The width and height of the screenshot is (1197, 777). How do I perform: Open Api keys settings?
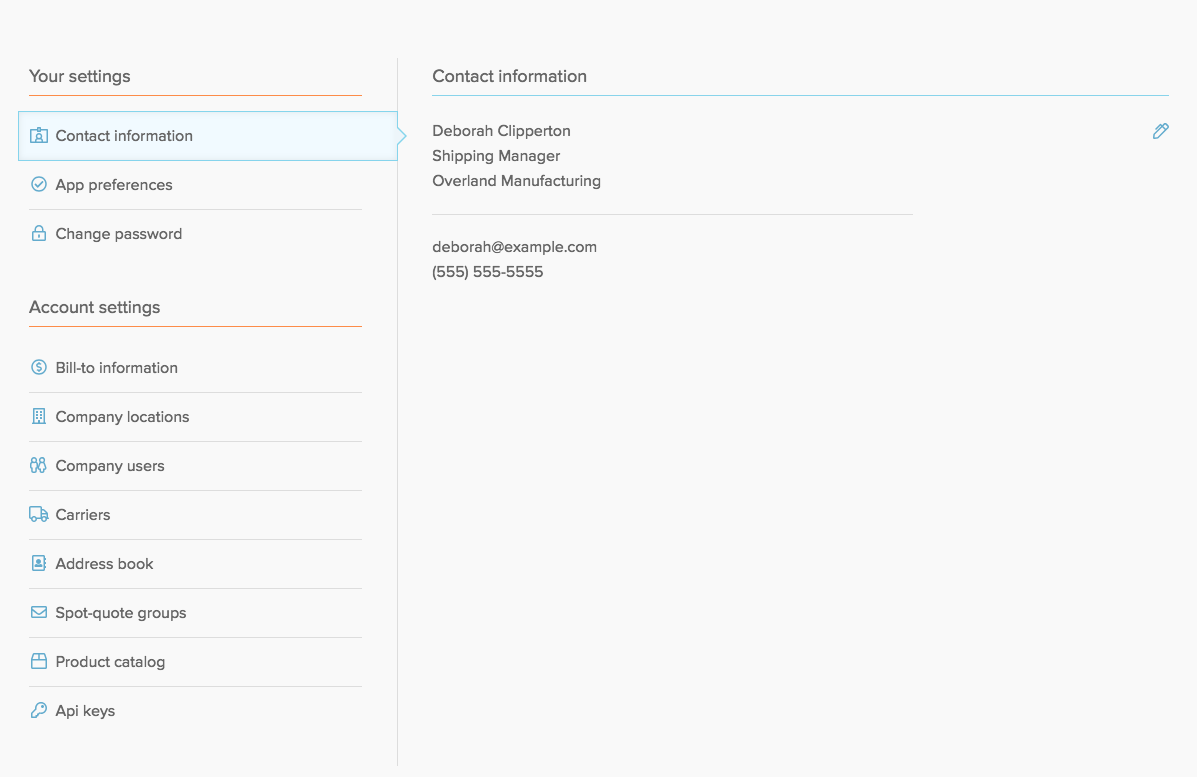pos(195,711)
